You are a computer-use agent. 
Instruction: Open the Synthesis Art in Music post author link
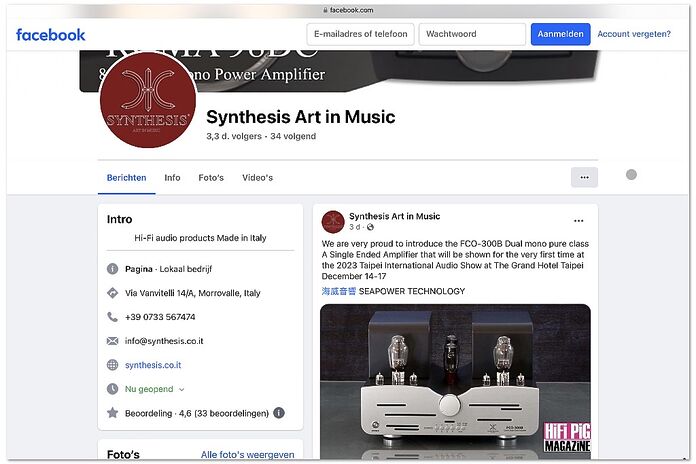395,216
